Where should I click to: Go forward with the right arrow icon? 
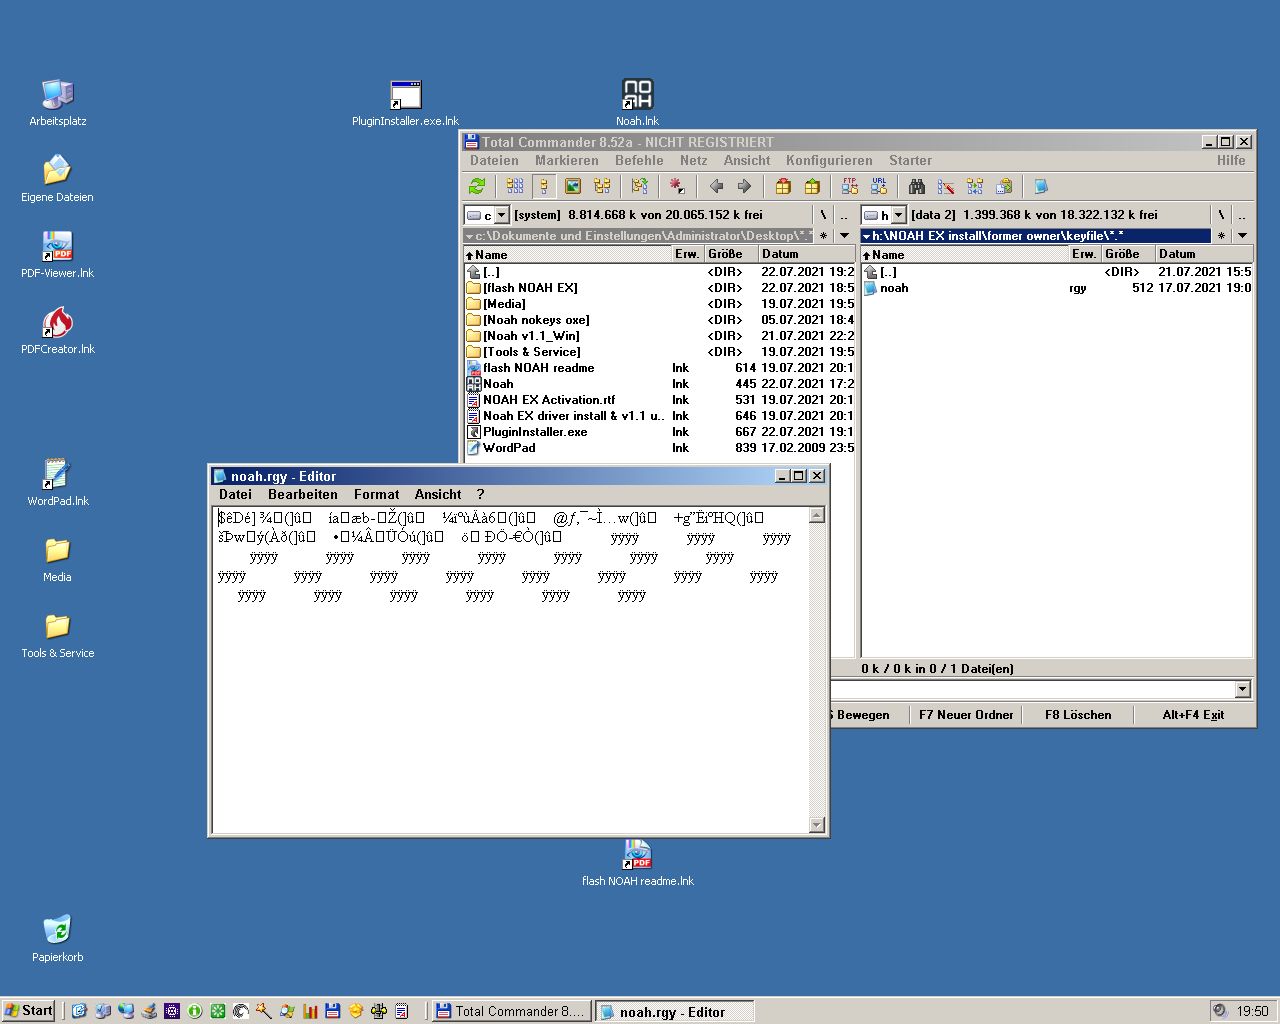coord(744,186)
